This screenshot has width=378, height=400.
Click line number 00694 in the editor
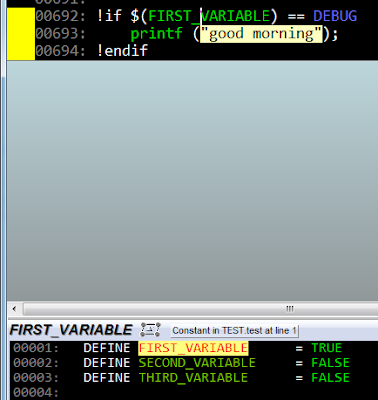pos(60,51)
